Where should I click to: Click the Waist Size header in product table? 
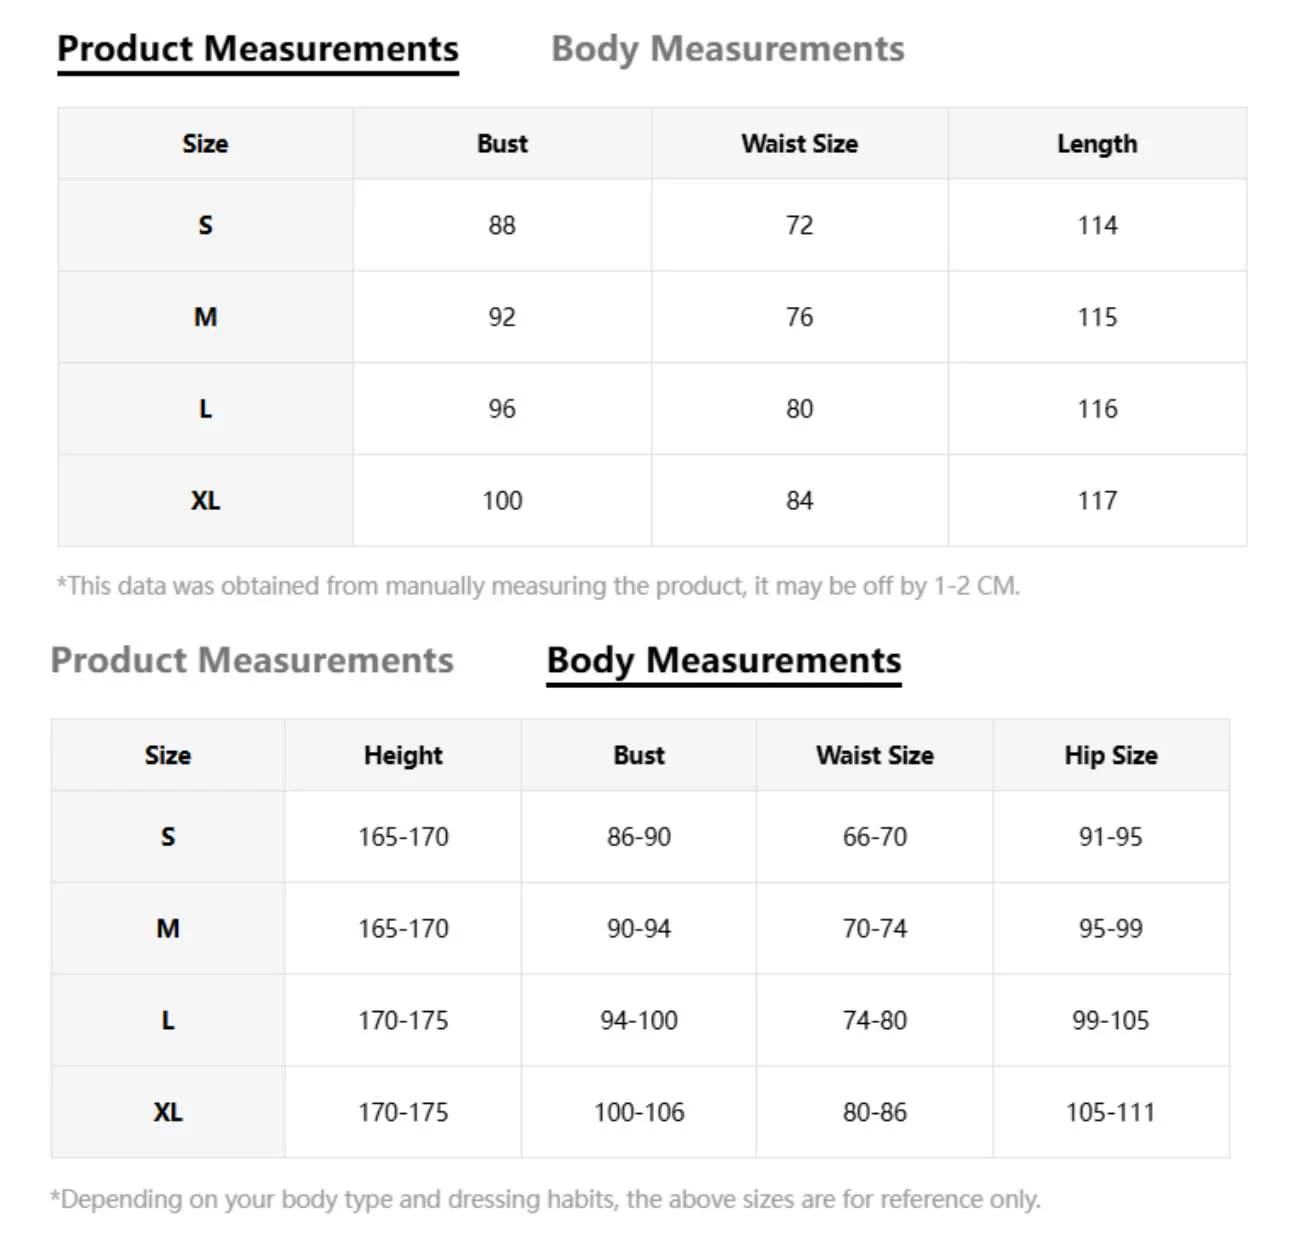[x=799, y=144]
